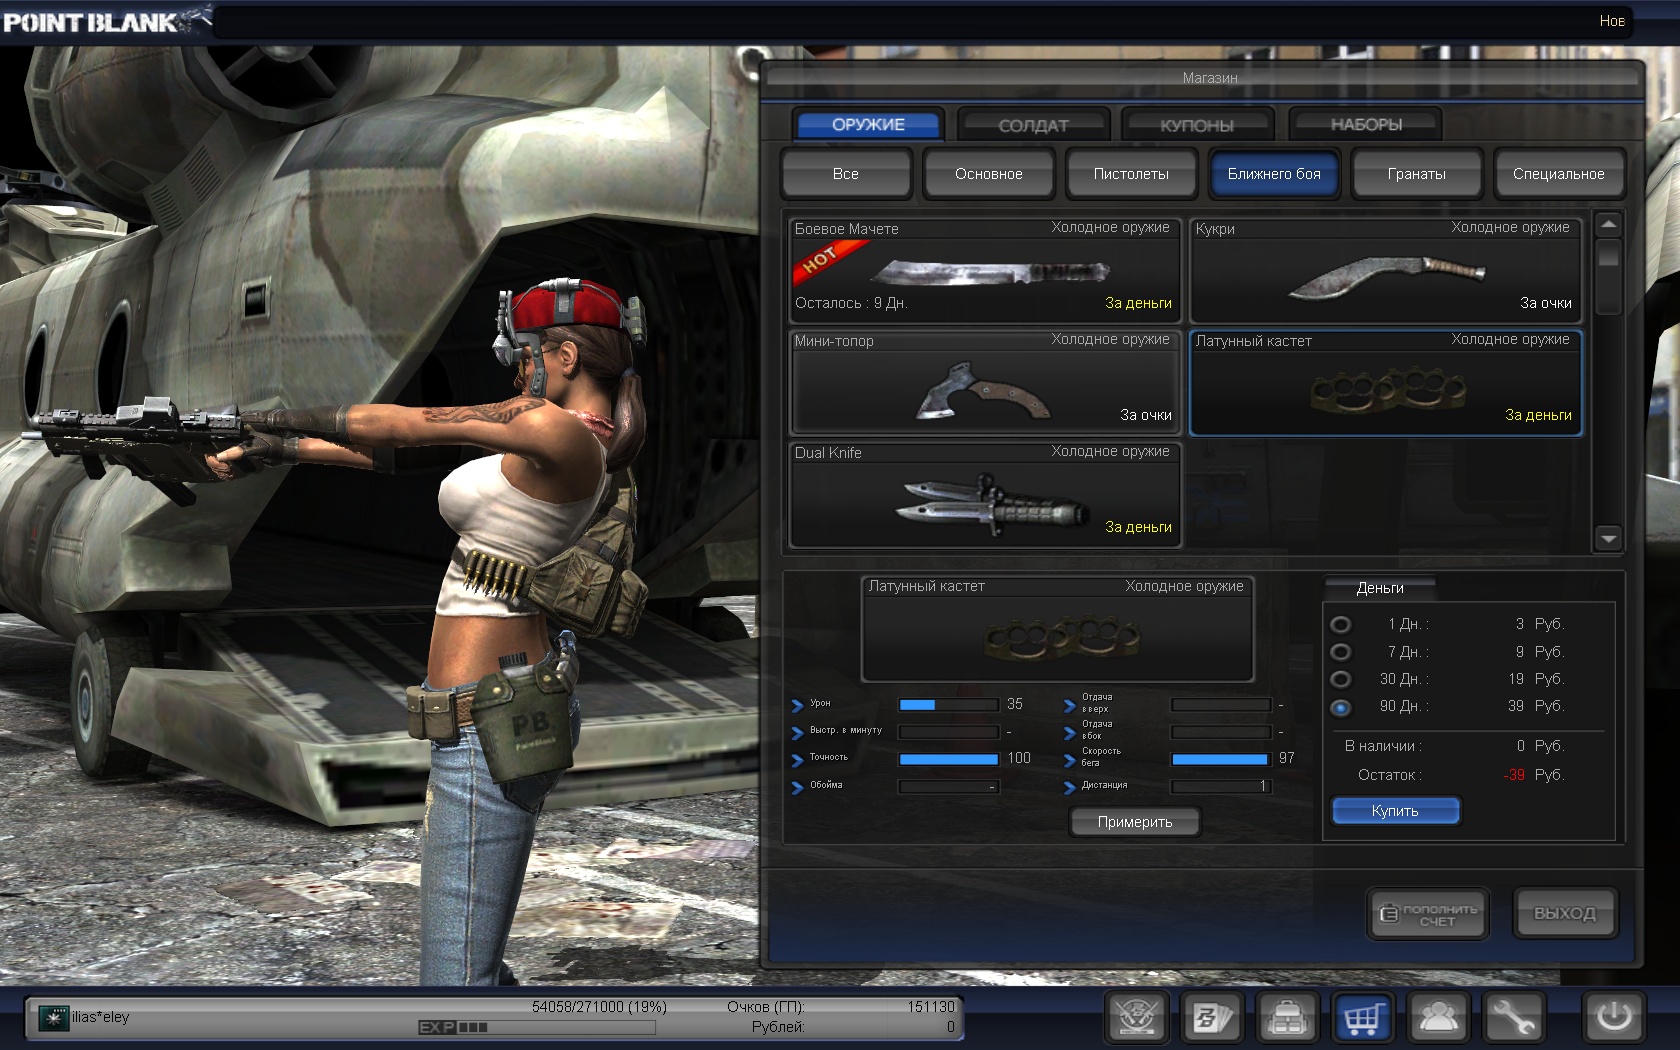Open the КУПОНЫ tab
This screenshot has width=1680, height=1050.
pyautogui.click(x=1197, y=125)
